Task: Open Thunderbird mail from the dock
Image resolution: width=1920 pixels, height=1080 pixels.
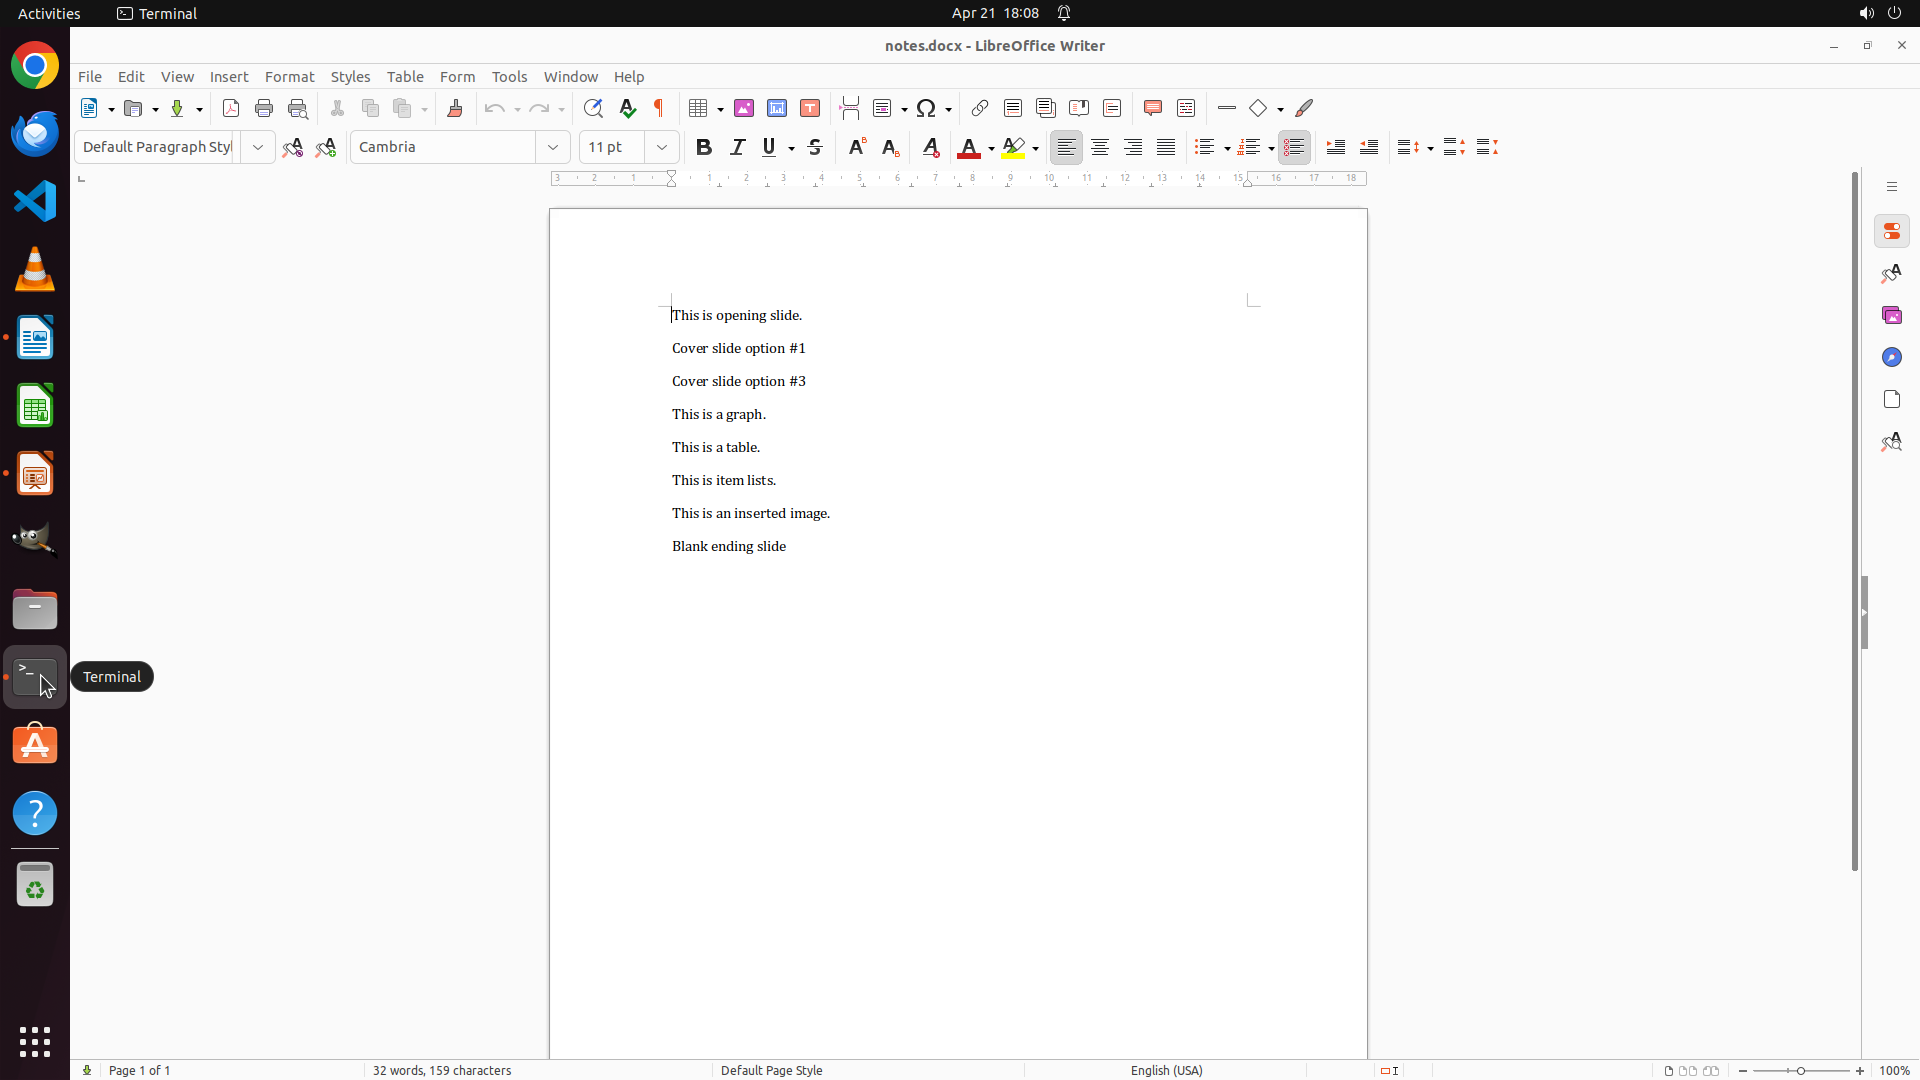Action: coord(35,134)
